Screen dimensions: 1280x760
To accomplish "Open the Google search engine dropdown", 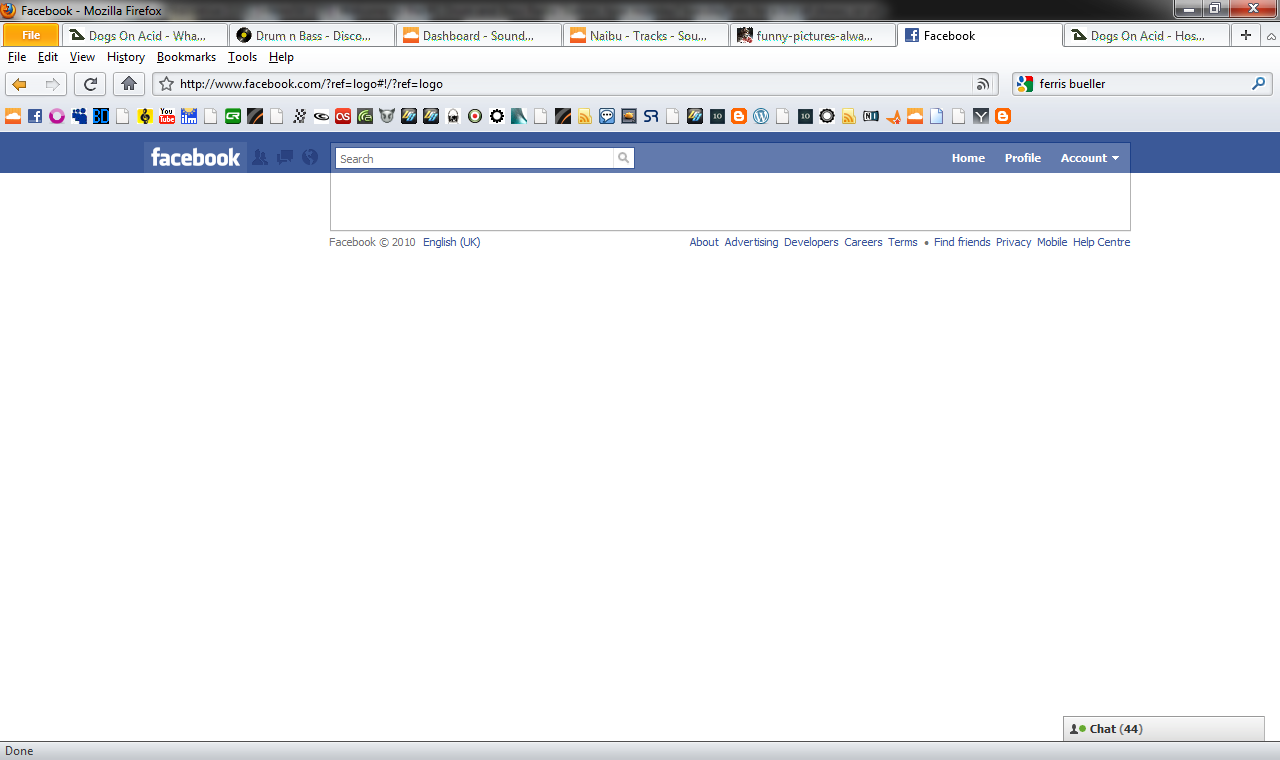I will 1025,84.
